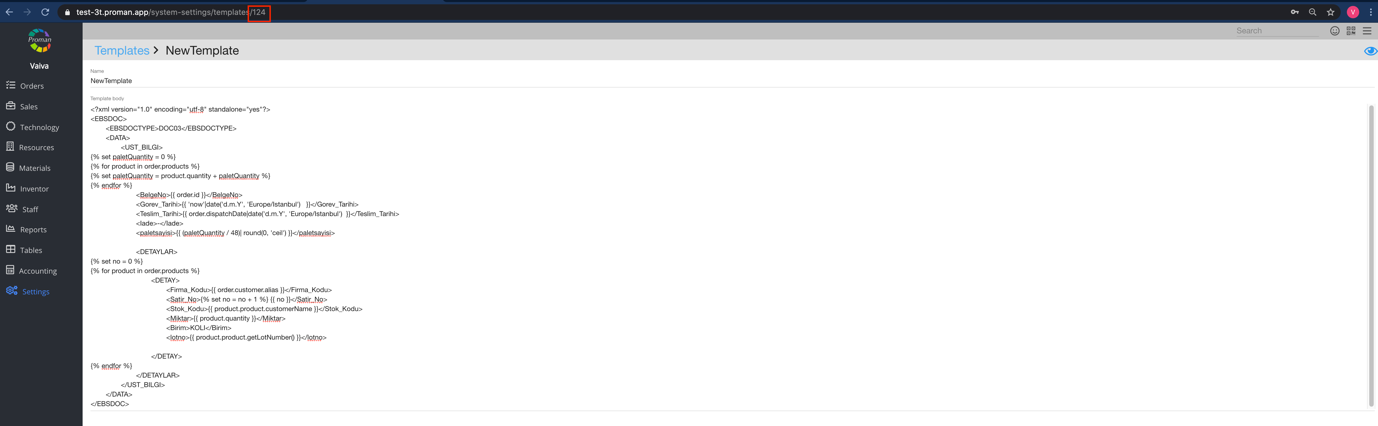Open the Chrome three-dot menu

(1371, 12)
